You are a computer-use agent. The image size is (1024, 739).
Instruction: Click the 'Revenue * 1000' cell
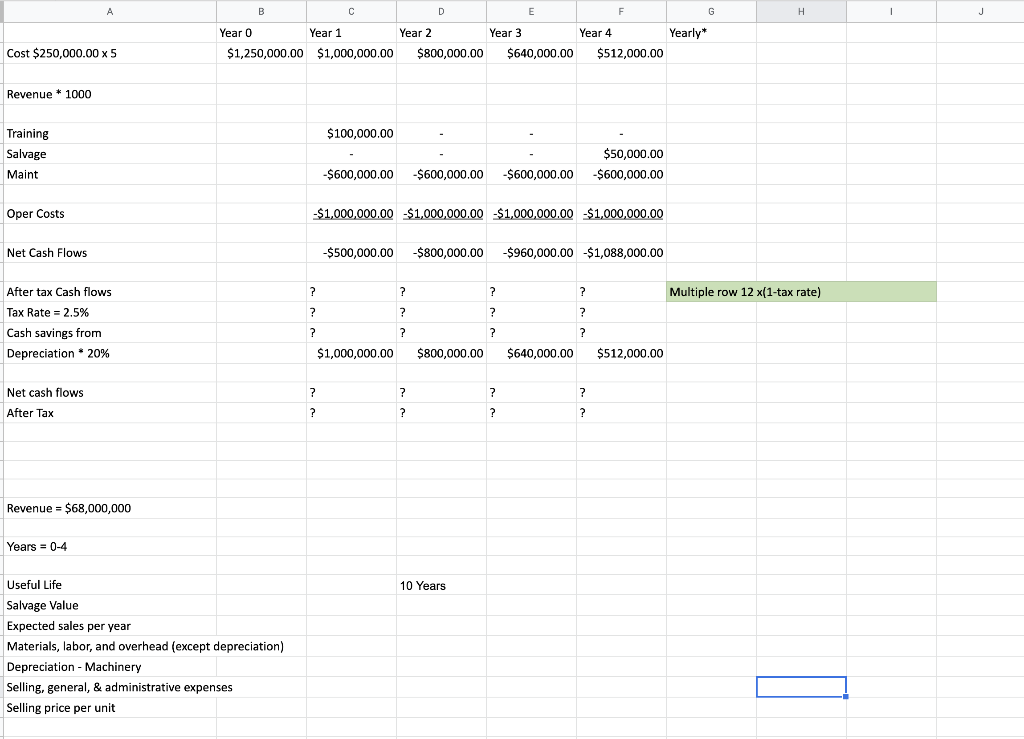point(110,94)
